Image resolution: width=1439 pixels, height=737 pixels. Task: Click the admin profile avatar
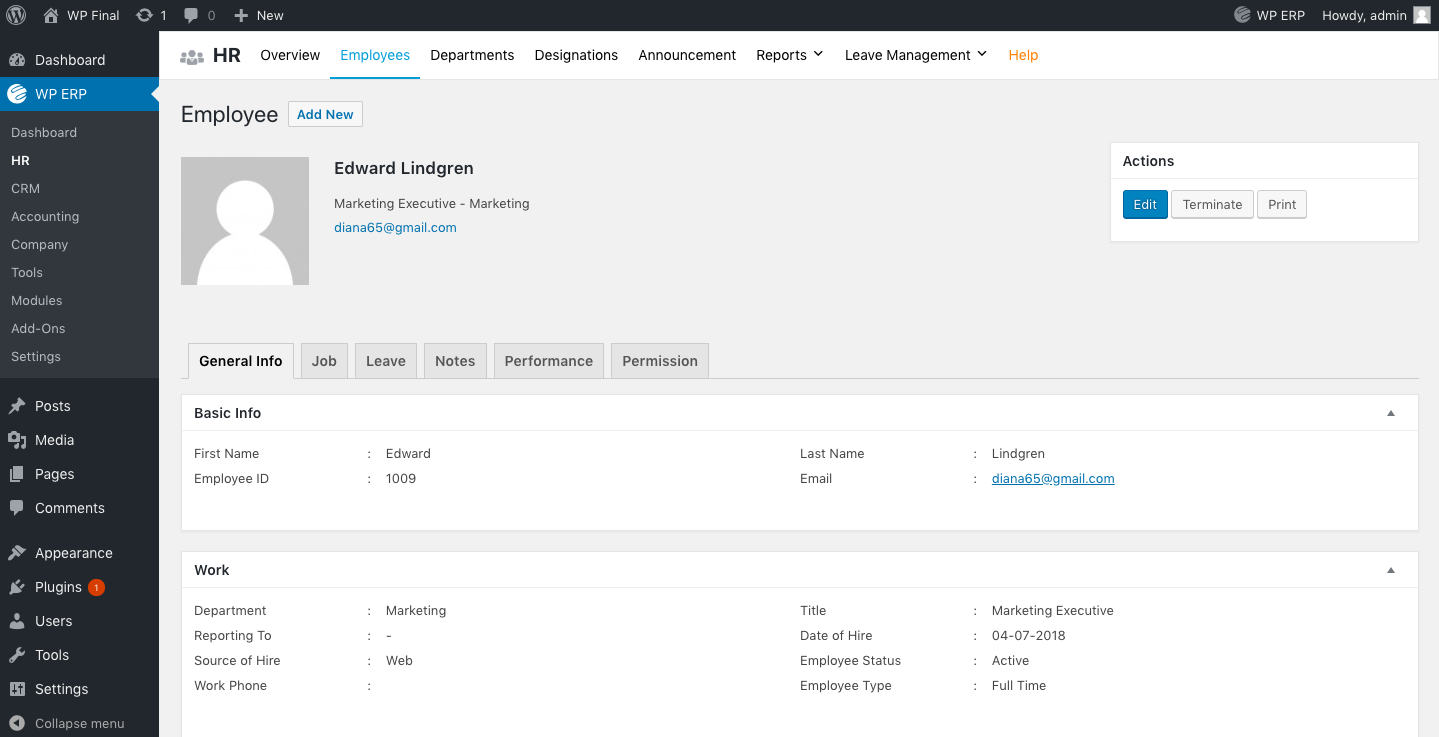[1423, 15]
